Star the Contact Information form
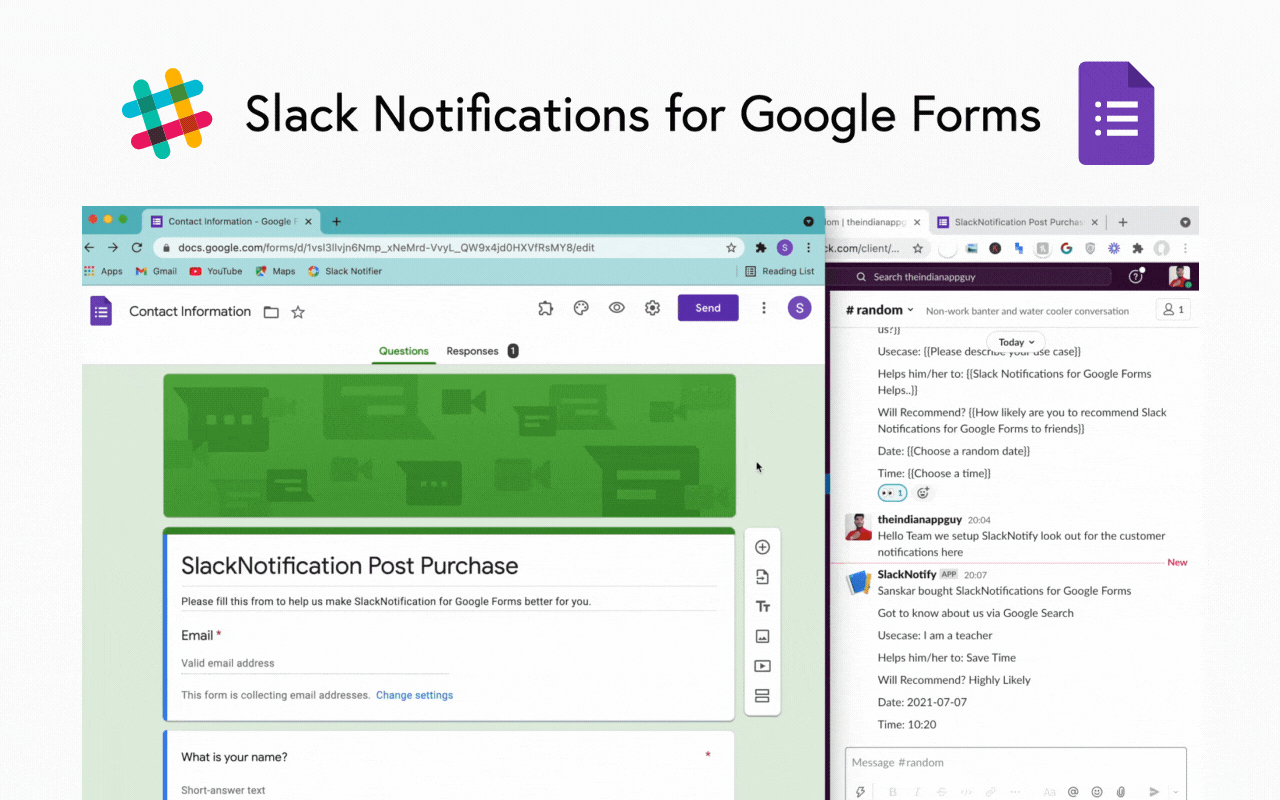Image resolution: width=1280 pixels, height=800 pixels. pos(298,312)
